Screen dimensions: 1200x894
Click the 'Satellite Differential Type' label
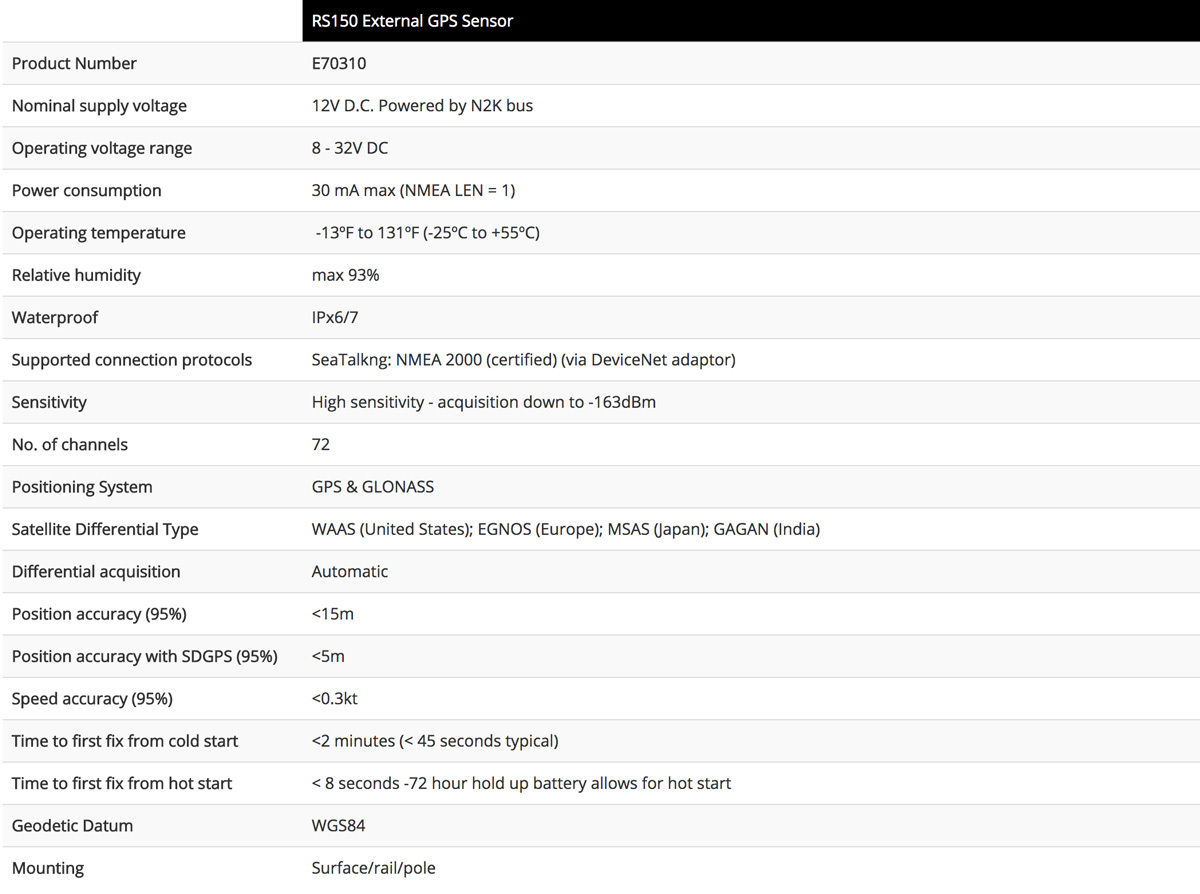click(x=105, y=529)
